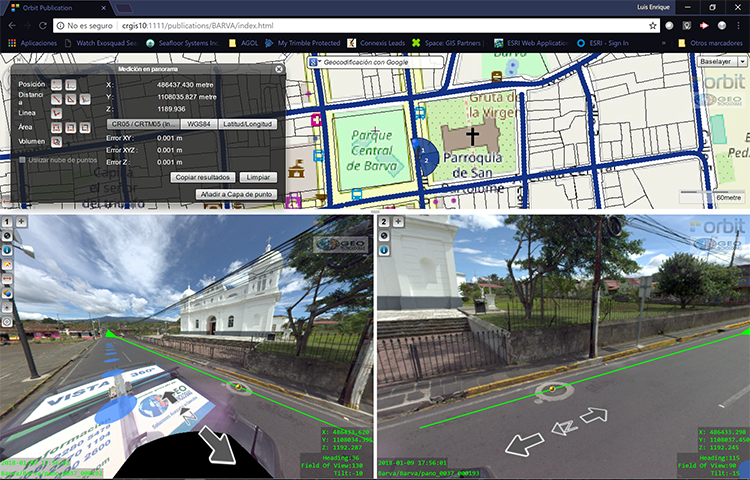Open info icon in panorama 1 sidebar

(7, 250)
